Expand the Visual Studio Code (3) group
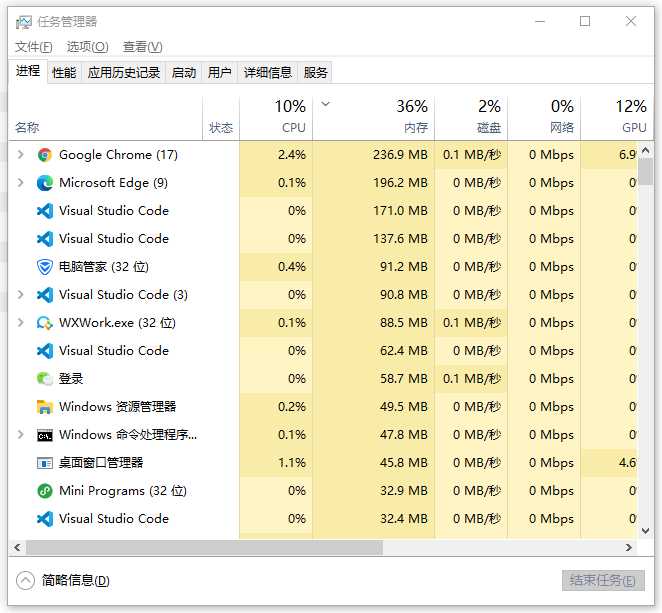 coord(20,295)
